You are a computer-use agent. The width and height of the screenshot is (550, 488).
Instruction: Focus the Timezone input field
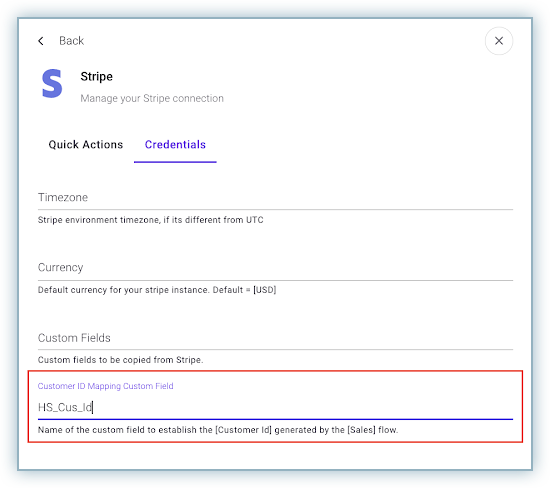(x=275, y=198)
